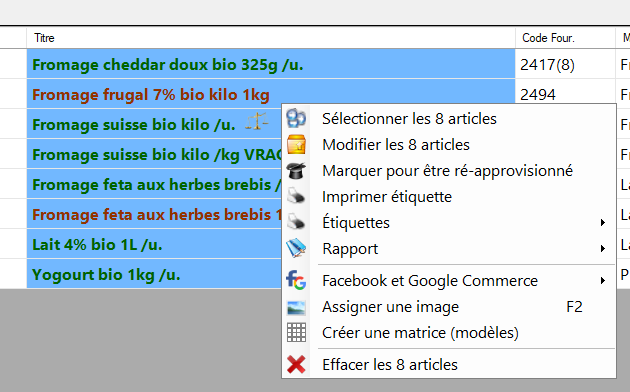Select row Fromage cheddar doux bio 325g /u.
This screenshot has height=392, width=630.
(x=271, y=64)
